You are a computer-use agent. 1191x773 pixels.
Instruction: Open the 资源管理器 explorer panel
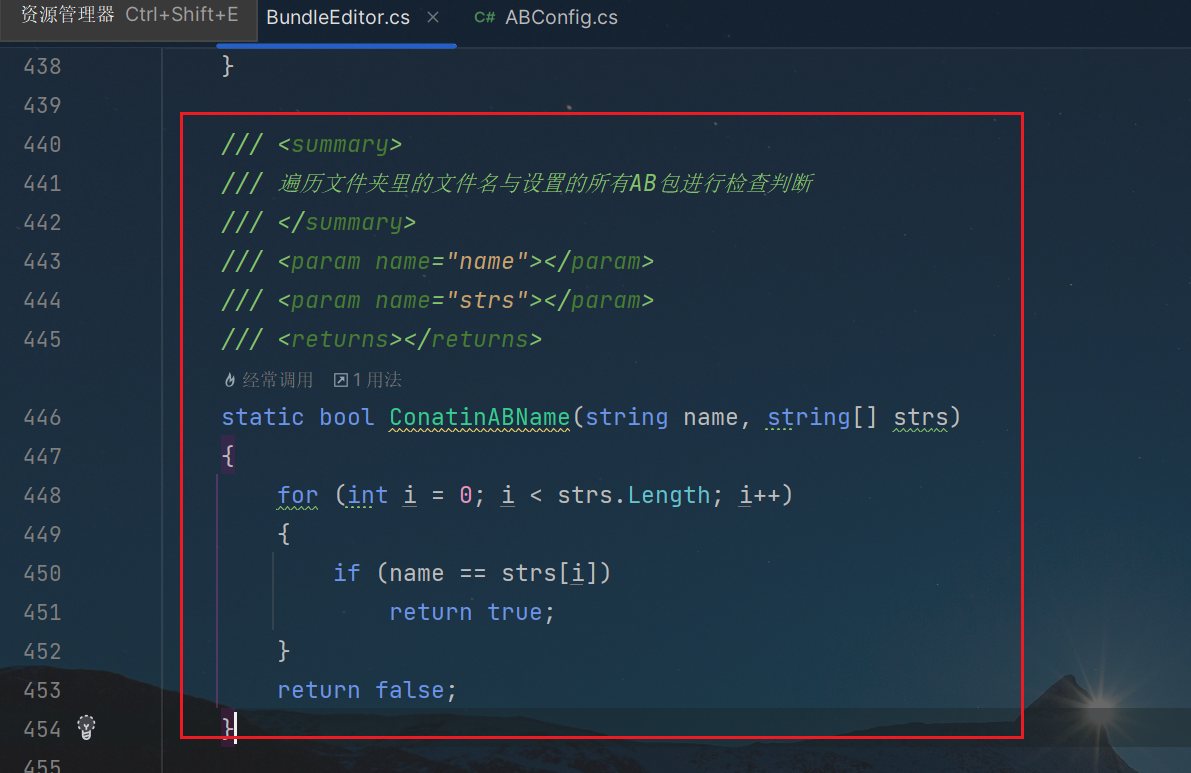128,15
